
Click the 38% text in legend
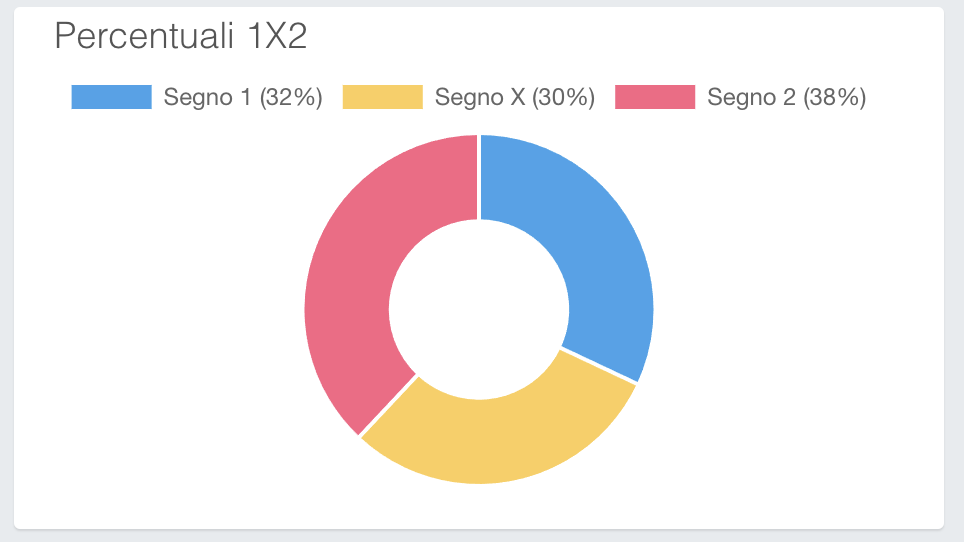click(834, 97)
